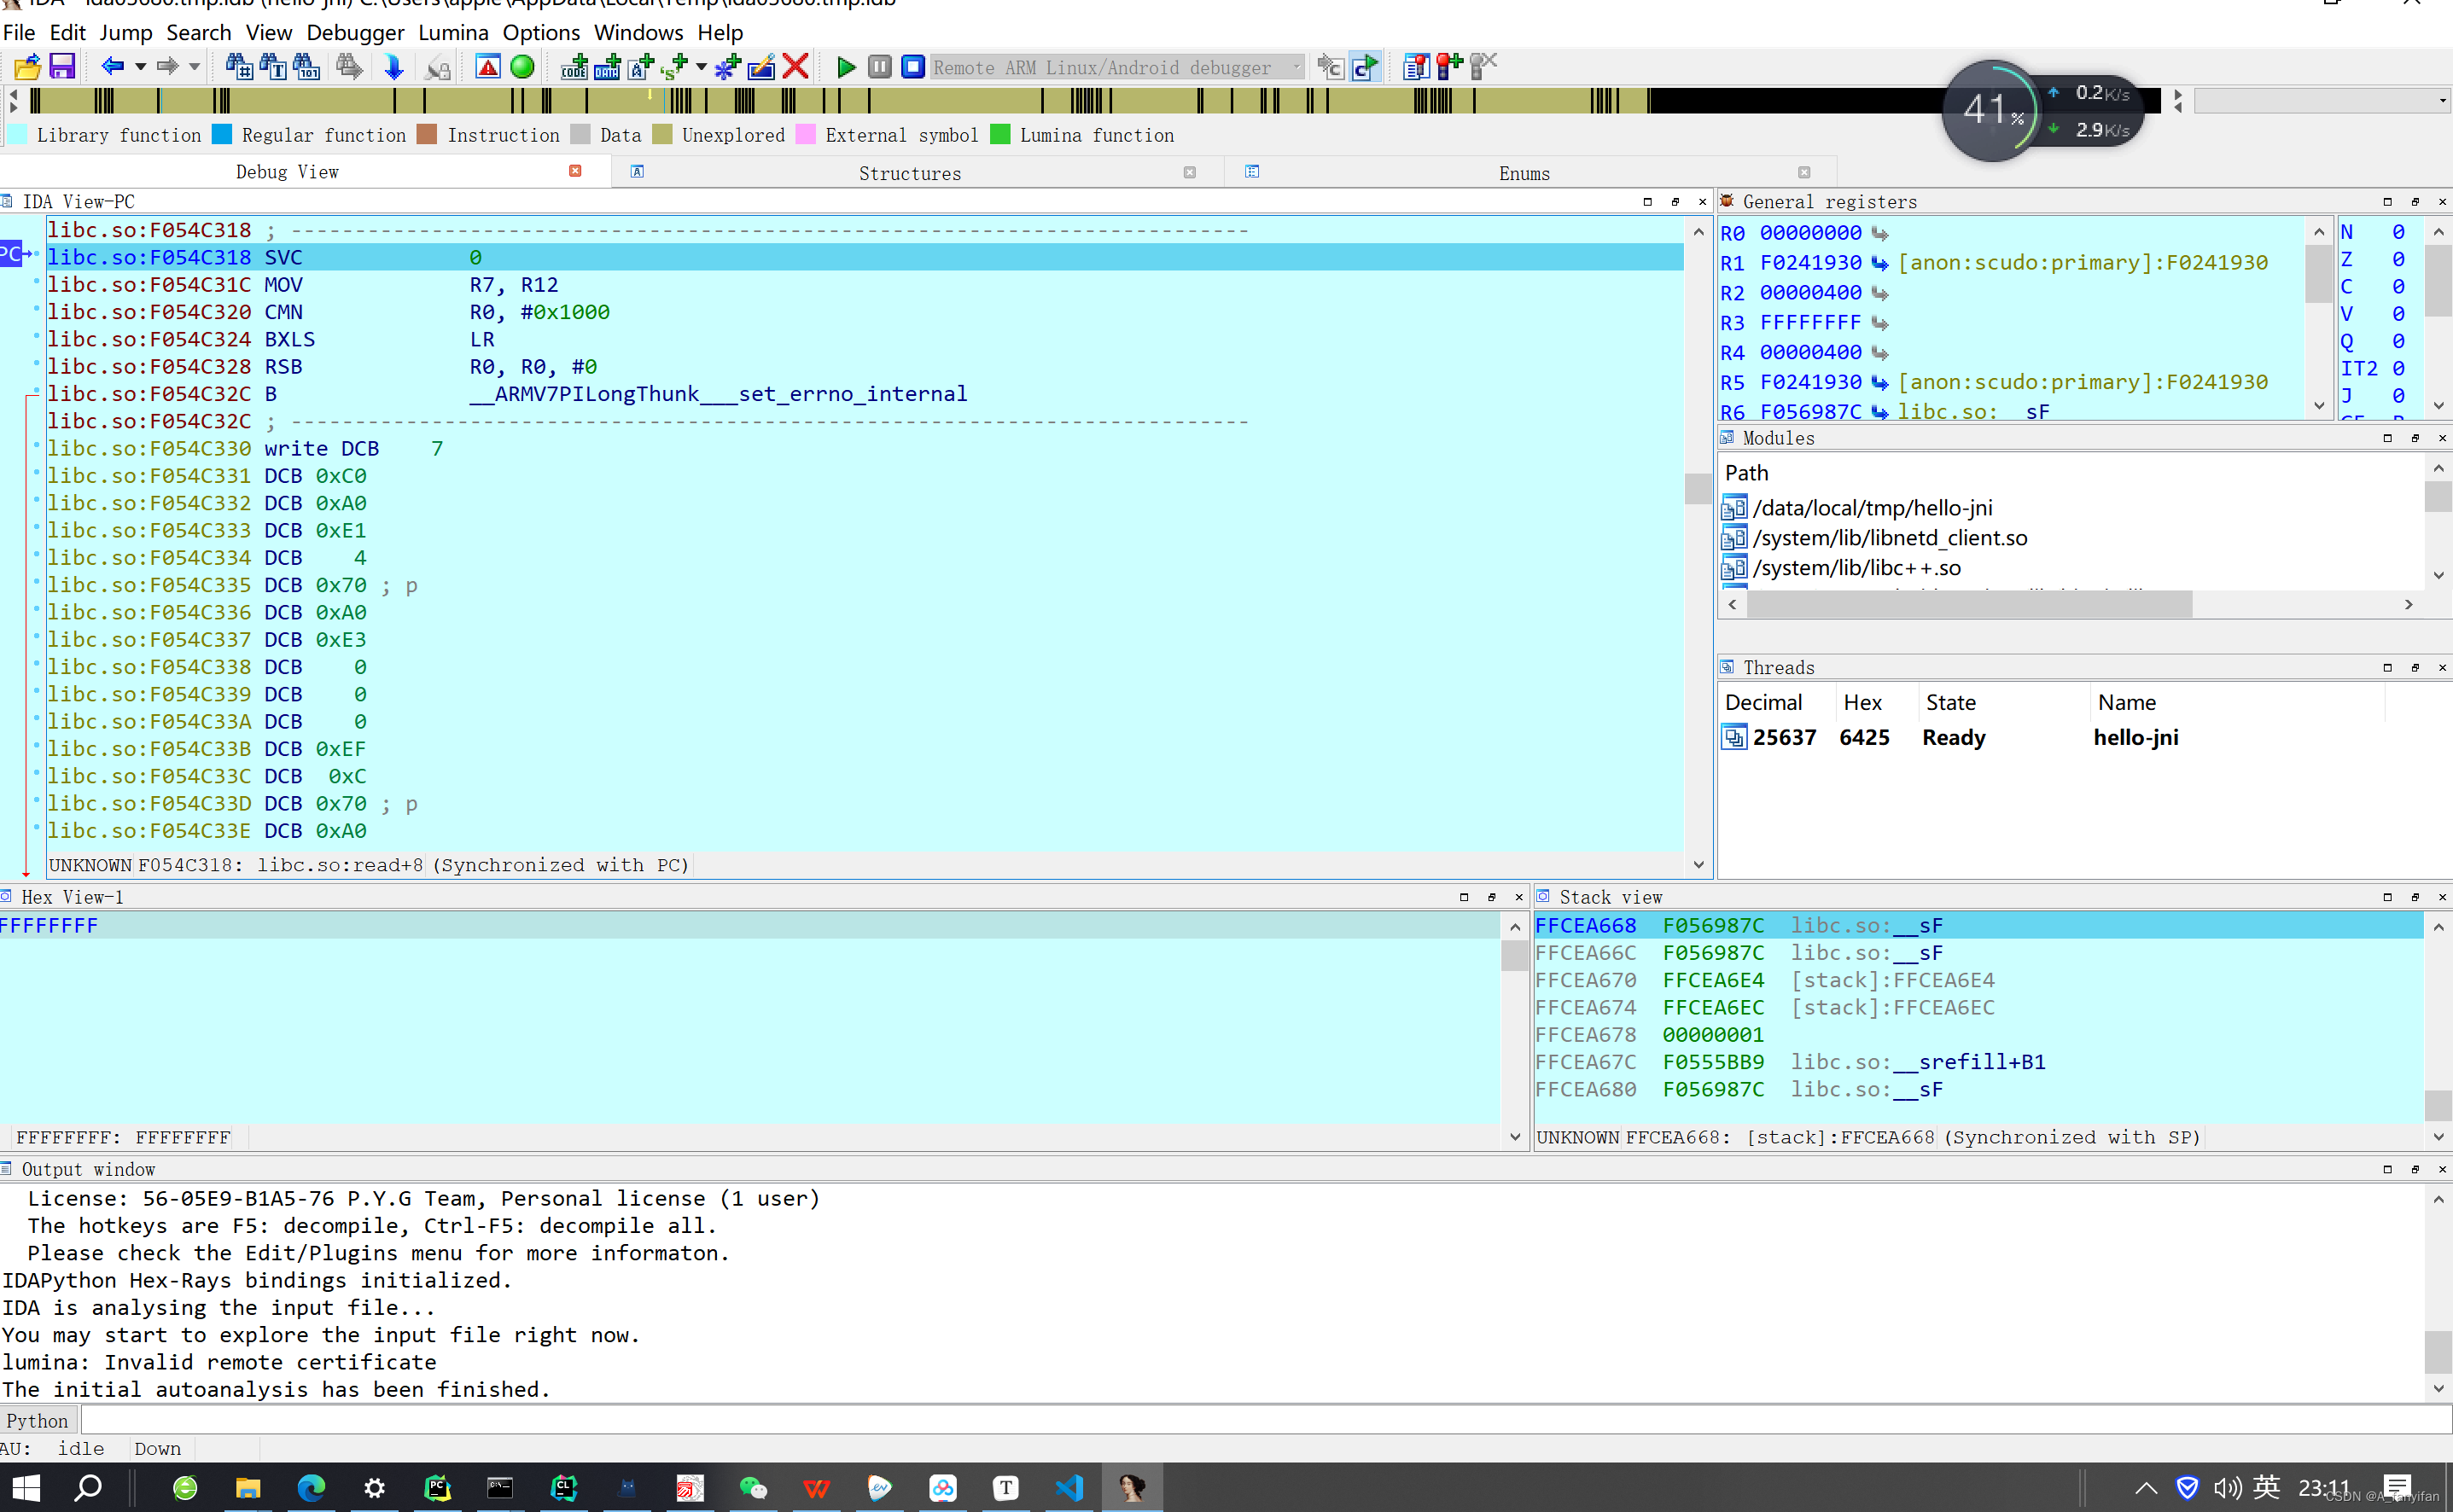The image size is (2453, 1512).
Task: Open the Jump menu
Action: coord(126,32)
